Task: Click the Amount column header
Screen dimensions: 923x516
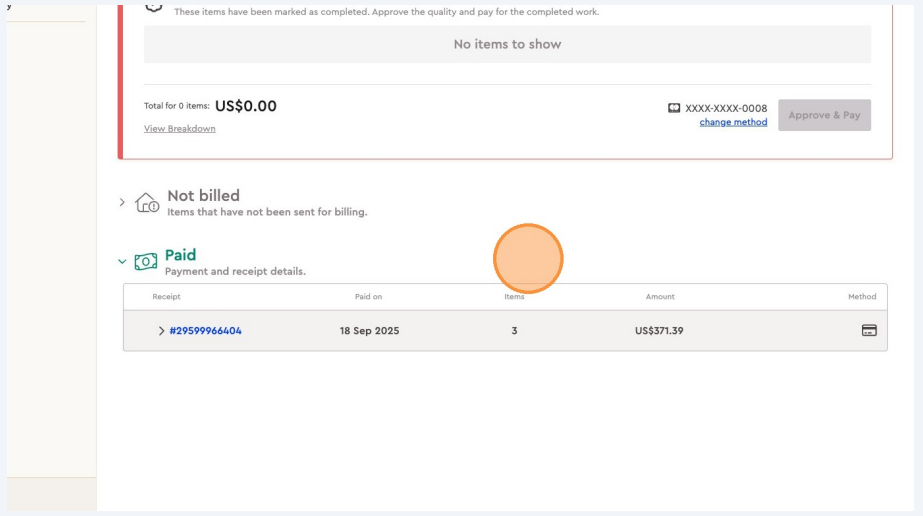Action: [660, 297]
